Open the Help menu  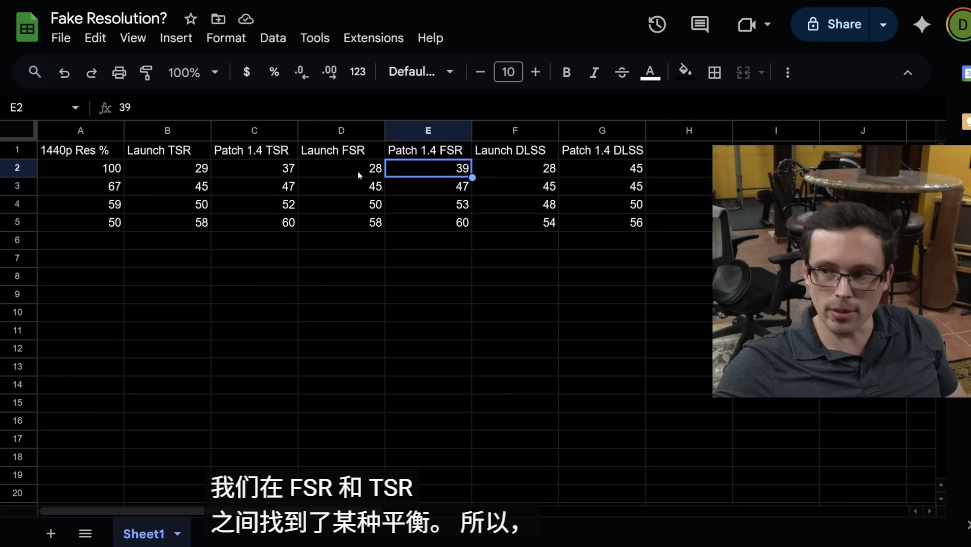pyautogui.click(x=430, y=38)
